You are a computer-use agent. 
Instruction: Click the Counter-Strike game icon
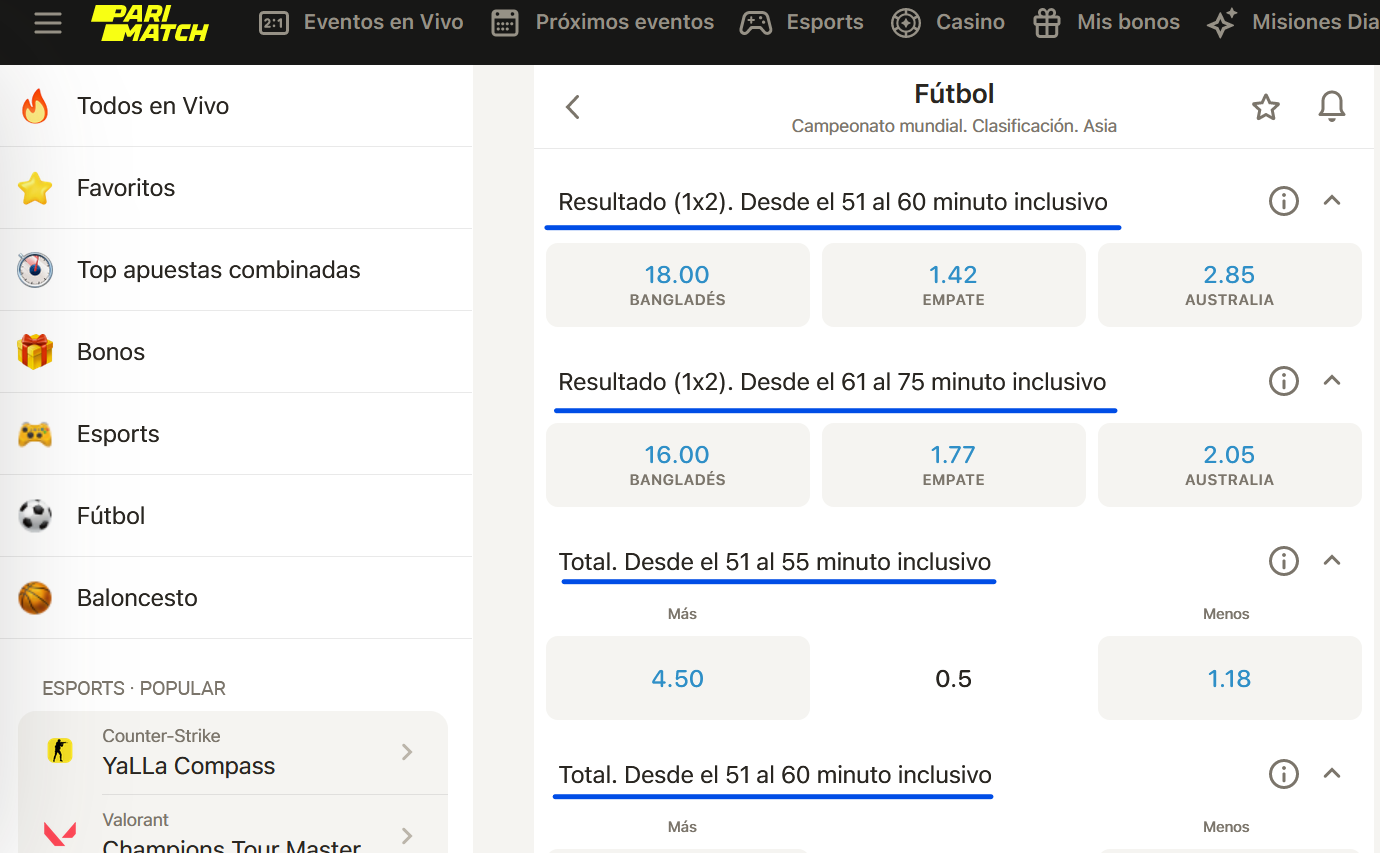(60, 750)
